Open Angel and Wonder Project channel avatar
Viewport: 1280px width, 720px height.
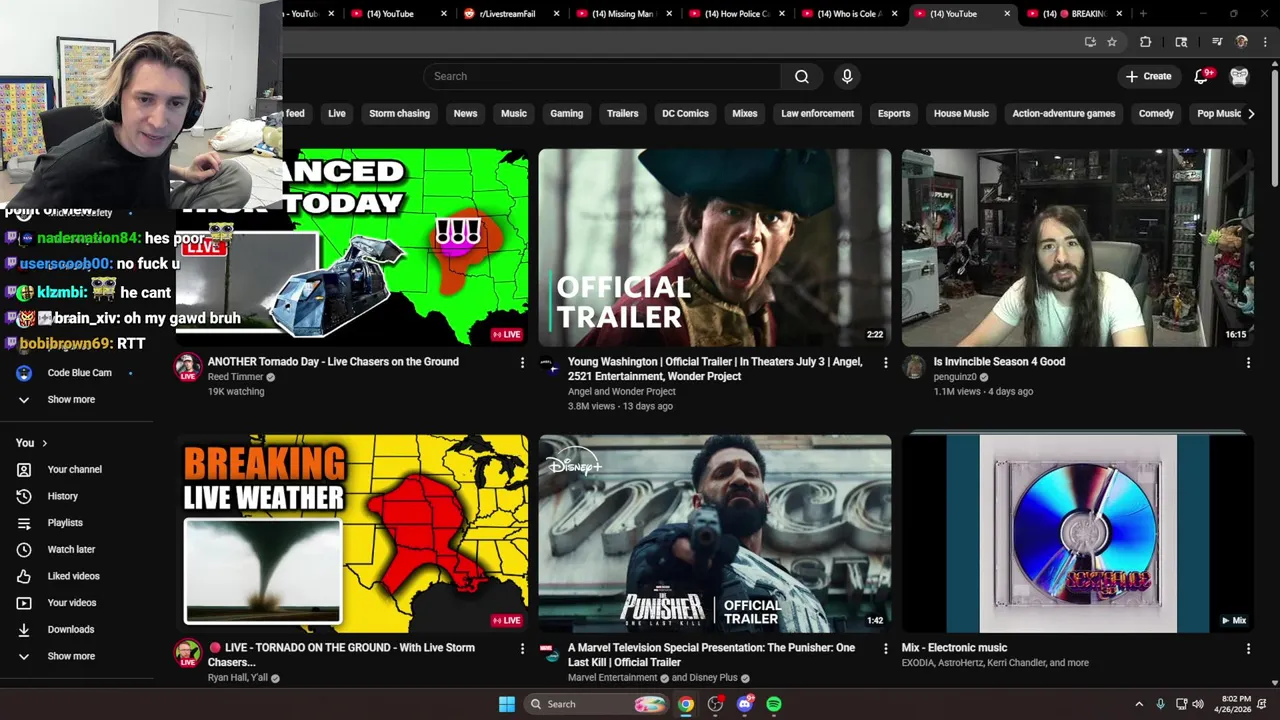549,367
